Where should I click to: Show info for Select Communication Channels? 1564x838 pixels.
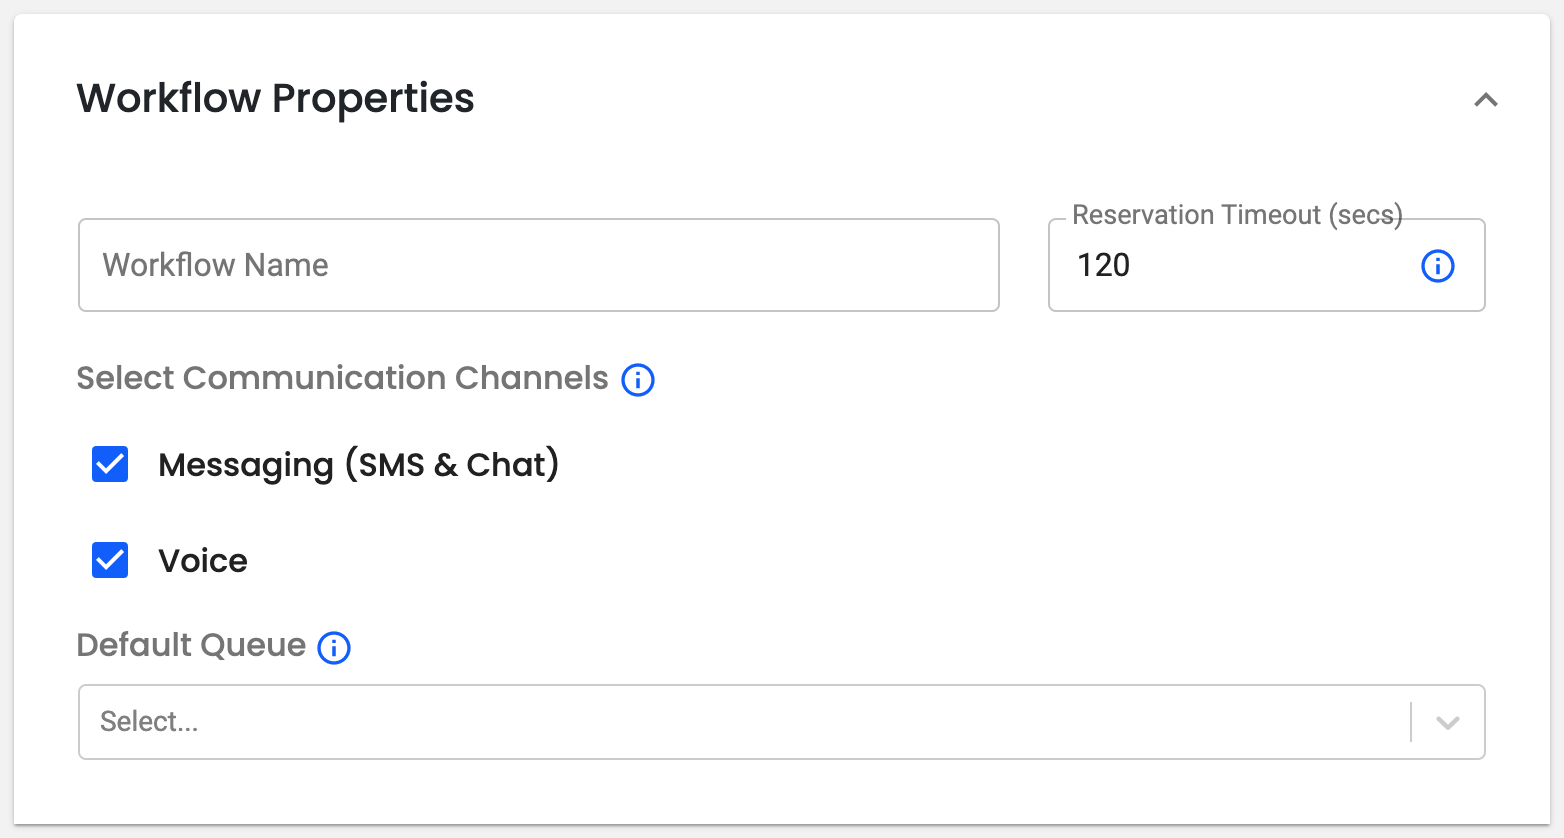click(x=638, y=380)
